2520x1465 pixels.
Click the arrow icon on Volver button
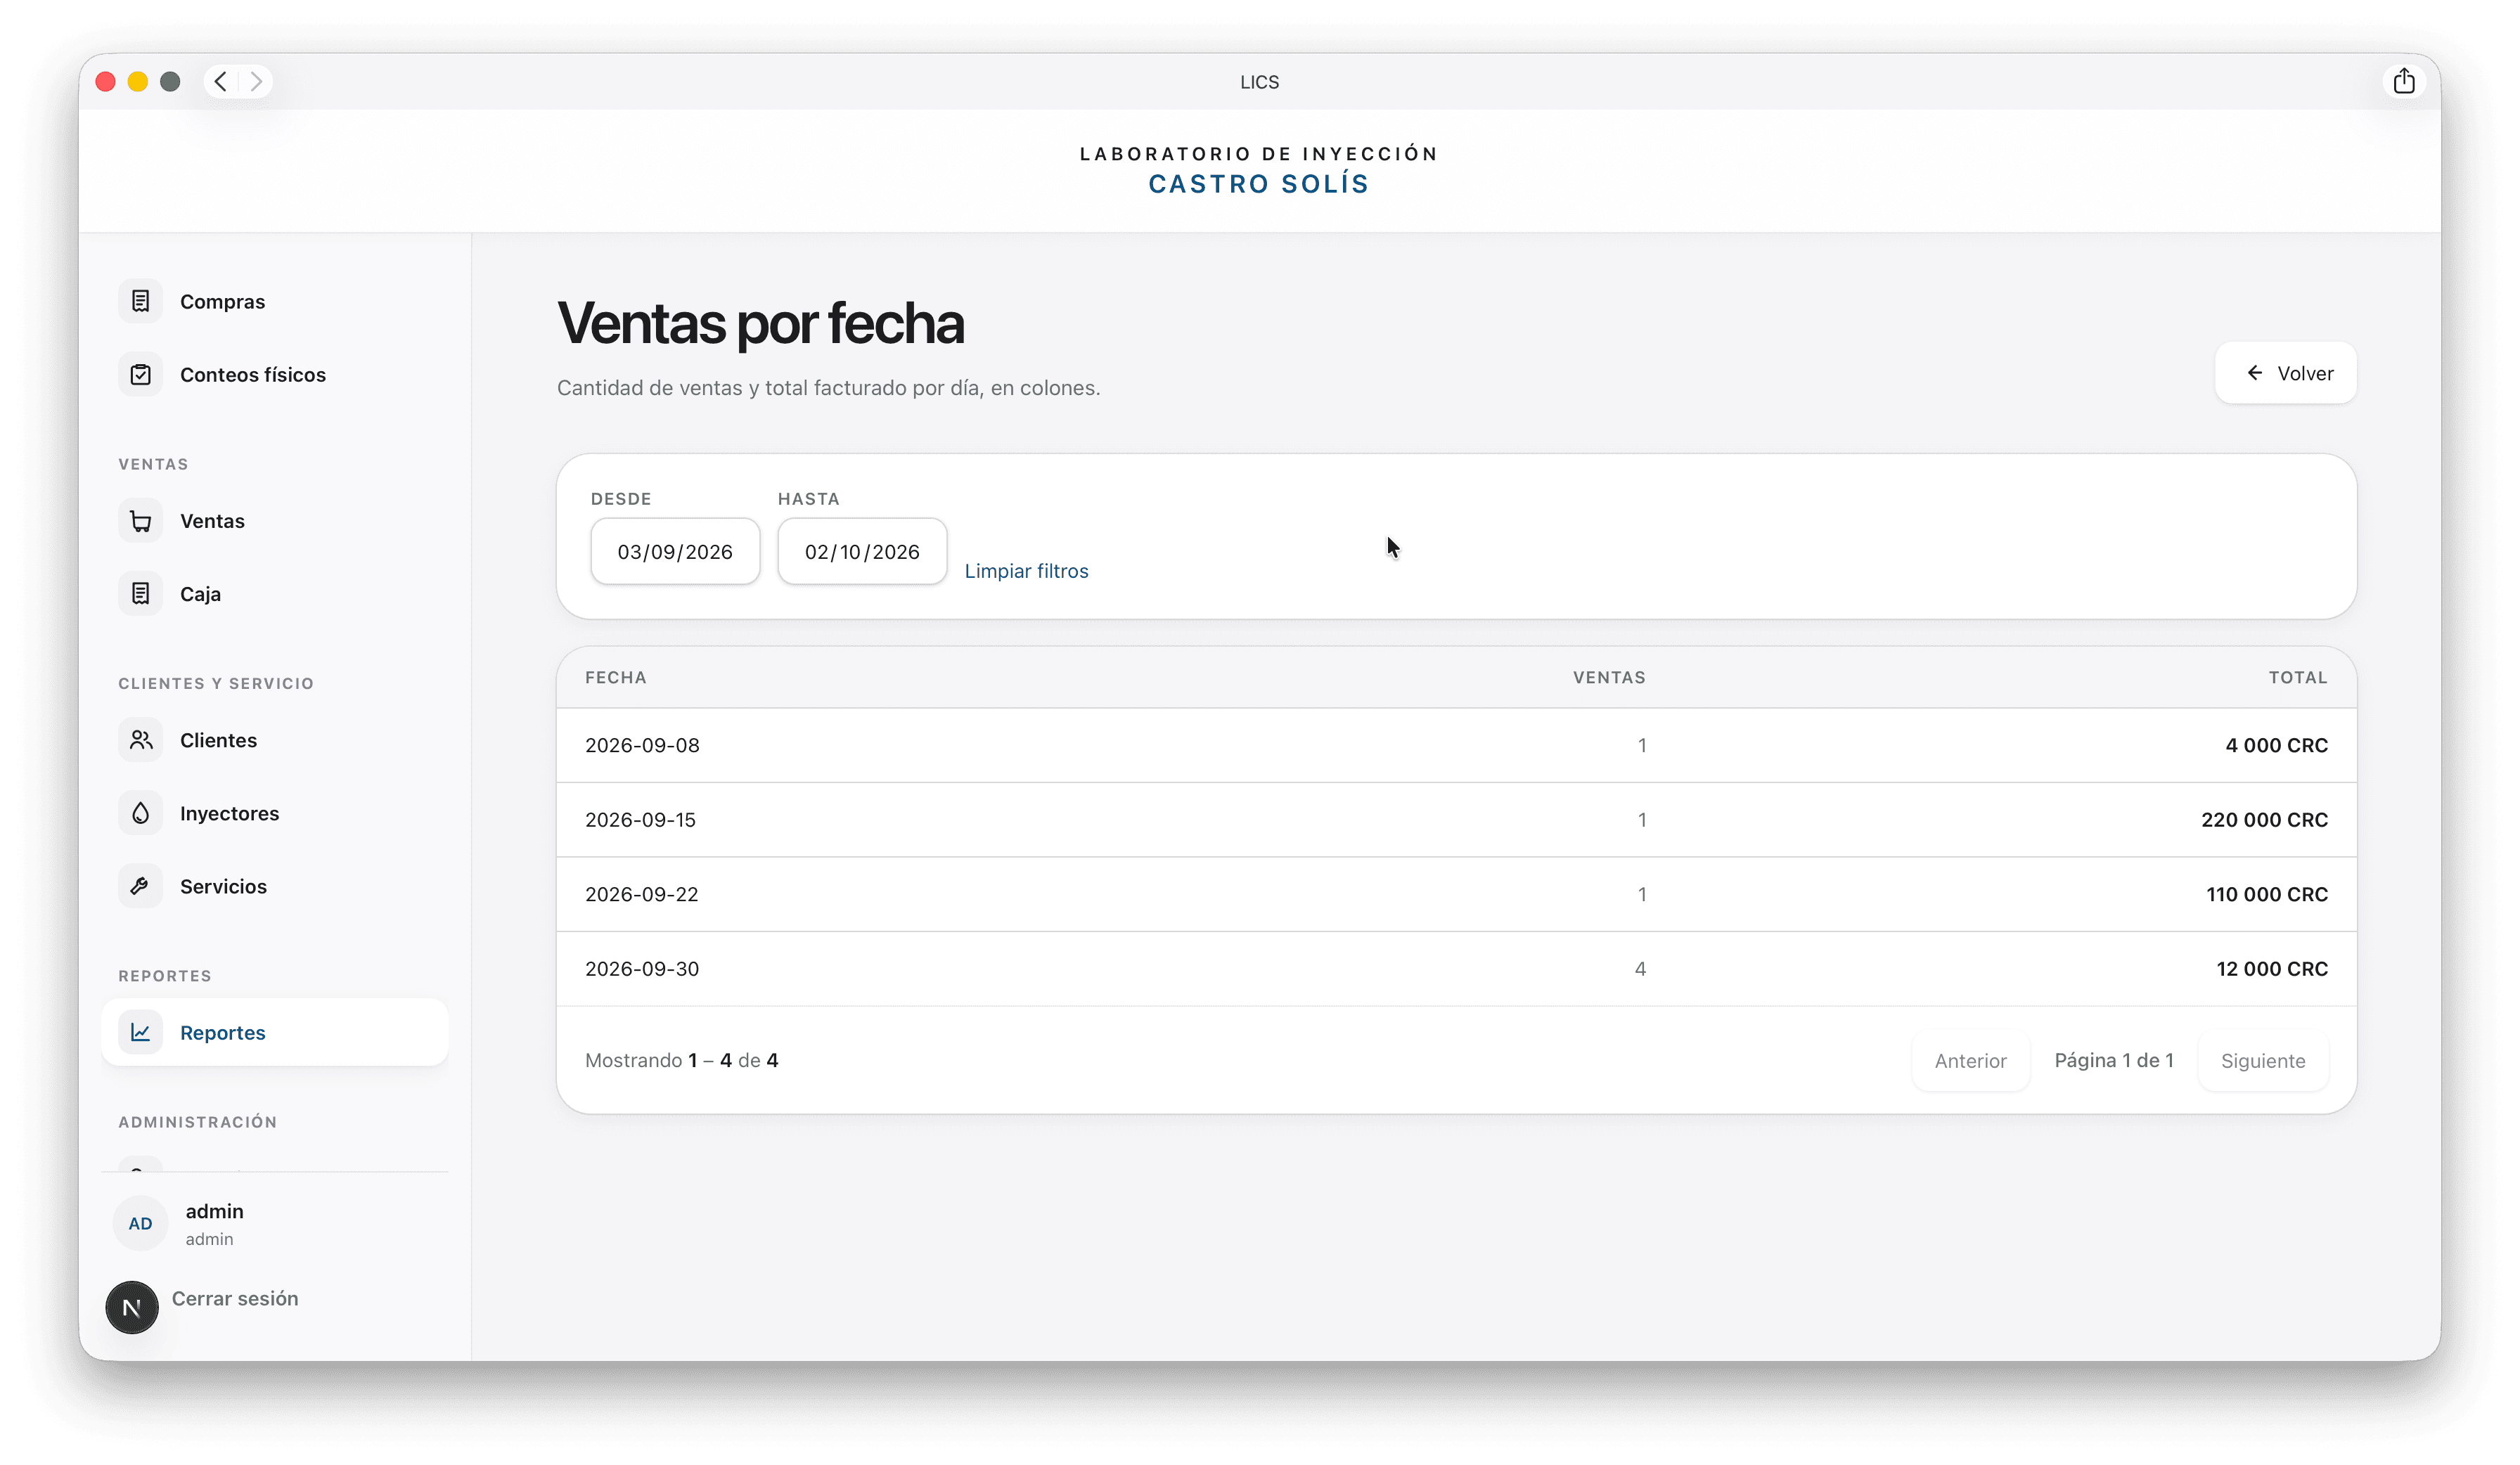click(2255, 373)
